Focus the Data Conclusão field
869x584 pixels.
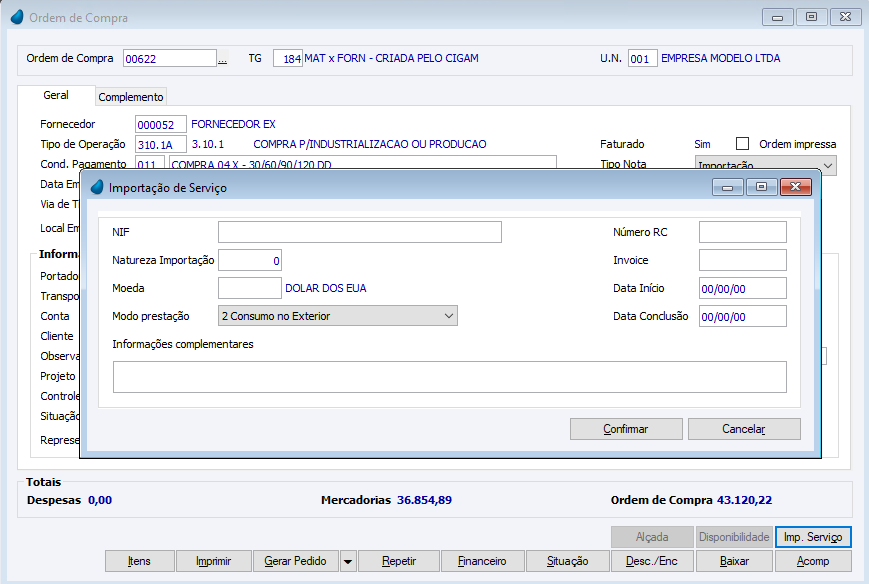[x=743, y=316]
